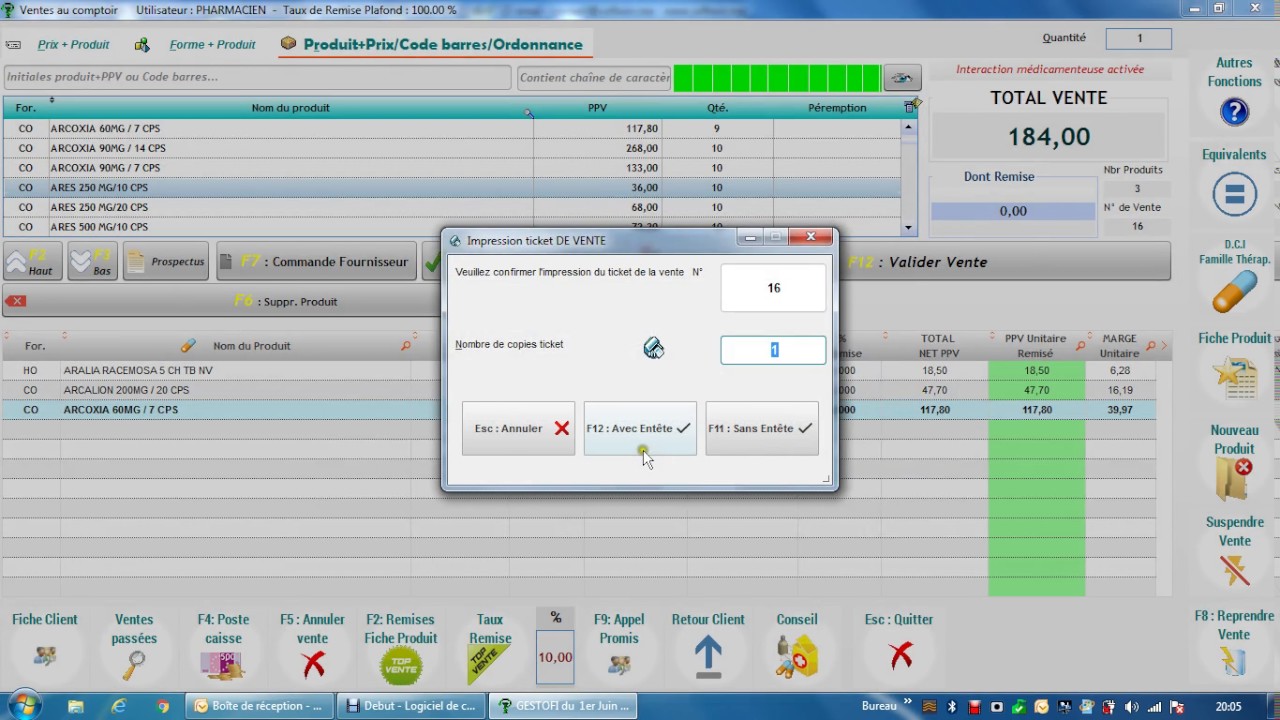Viewport: 1280px width, 720px height.
Task: Select the Forme + Produit tab
Action: 212,45
